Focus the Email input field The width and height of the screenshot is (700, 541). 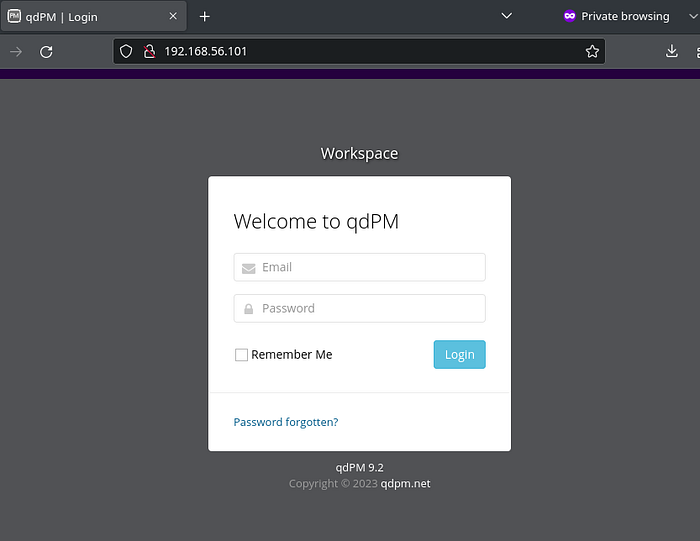pos(370,267)
